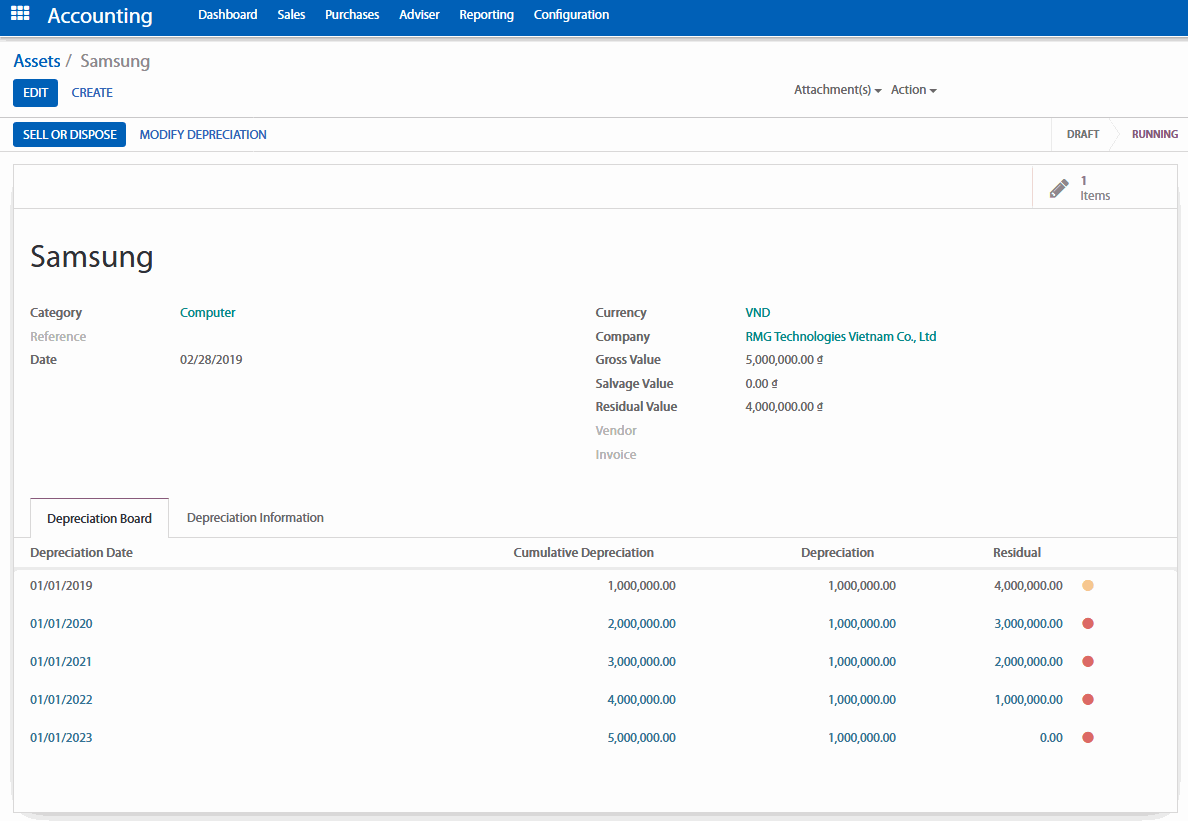Click Modify Depreciation button
Screen dimensions: 1188x821
tap(203, 135)
